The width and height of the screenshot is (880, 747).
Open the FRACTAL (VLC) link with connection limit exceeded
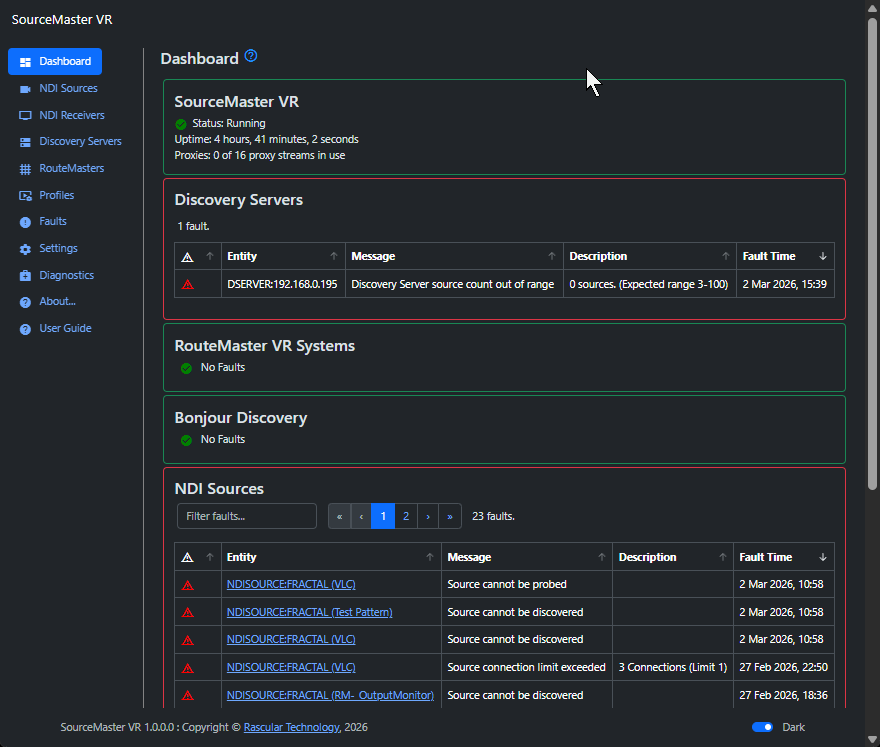click(291, 667)
